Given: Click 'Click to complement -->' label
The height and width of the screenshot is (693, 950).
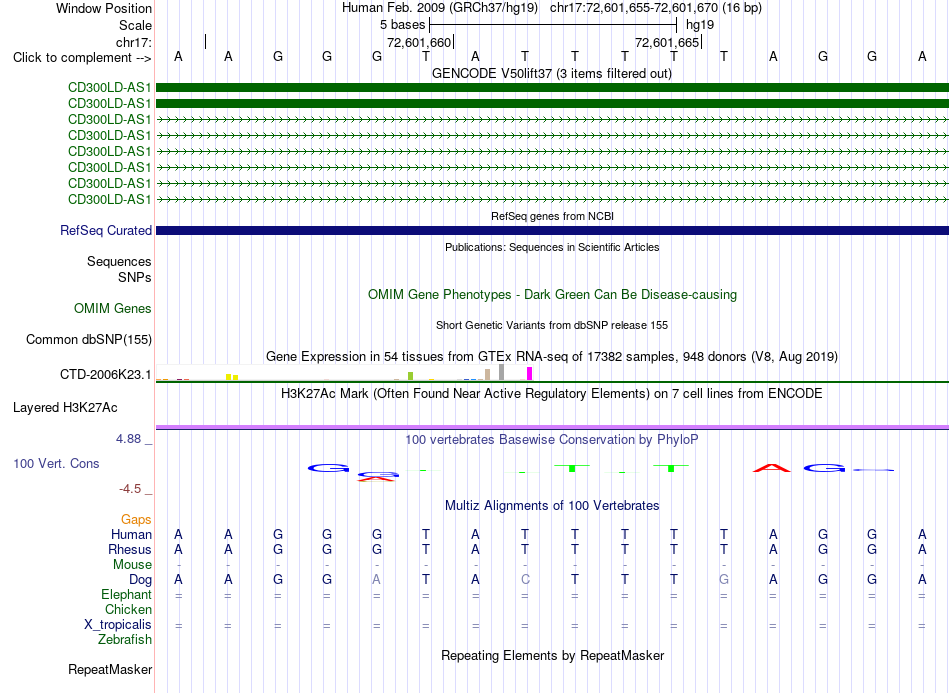Looking at the screenshot, I should click(82, 58).
